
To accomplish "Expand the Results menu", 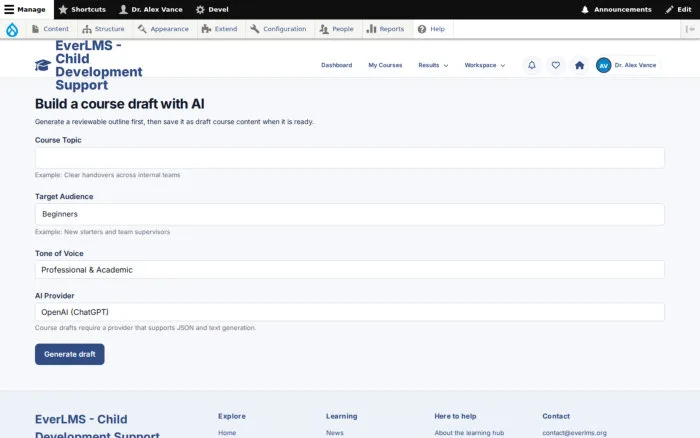I will click(x=433, y=65).
